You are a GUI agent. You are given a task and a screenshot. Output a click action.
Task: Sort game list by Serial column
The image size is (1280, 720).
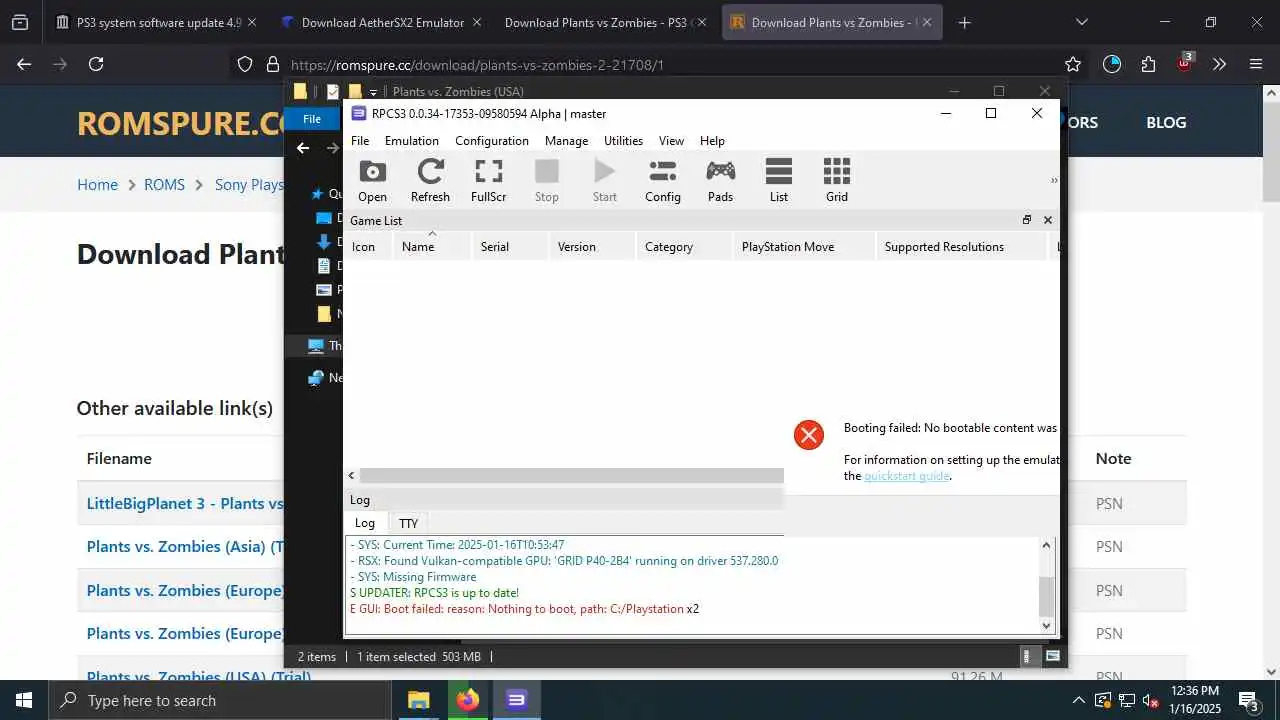(x=510, y=247)
